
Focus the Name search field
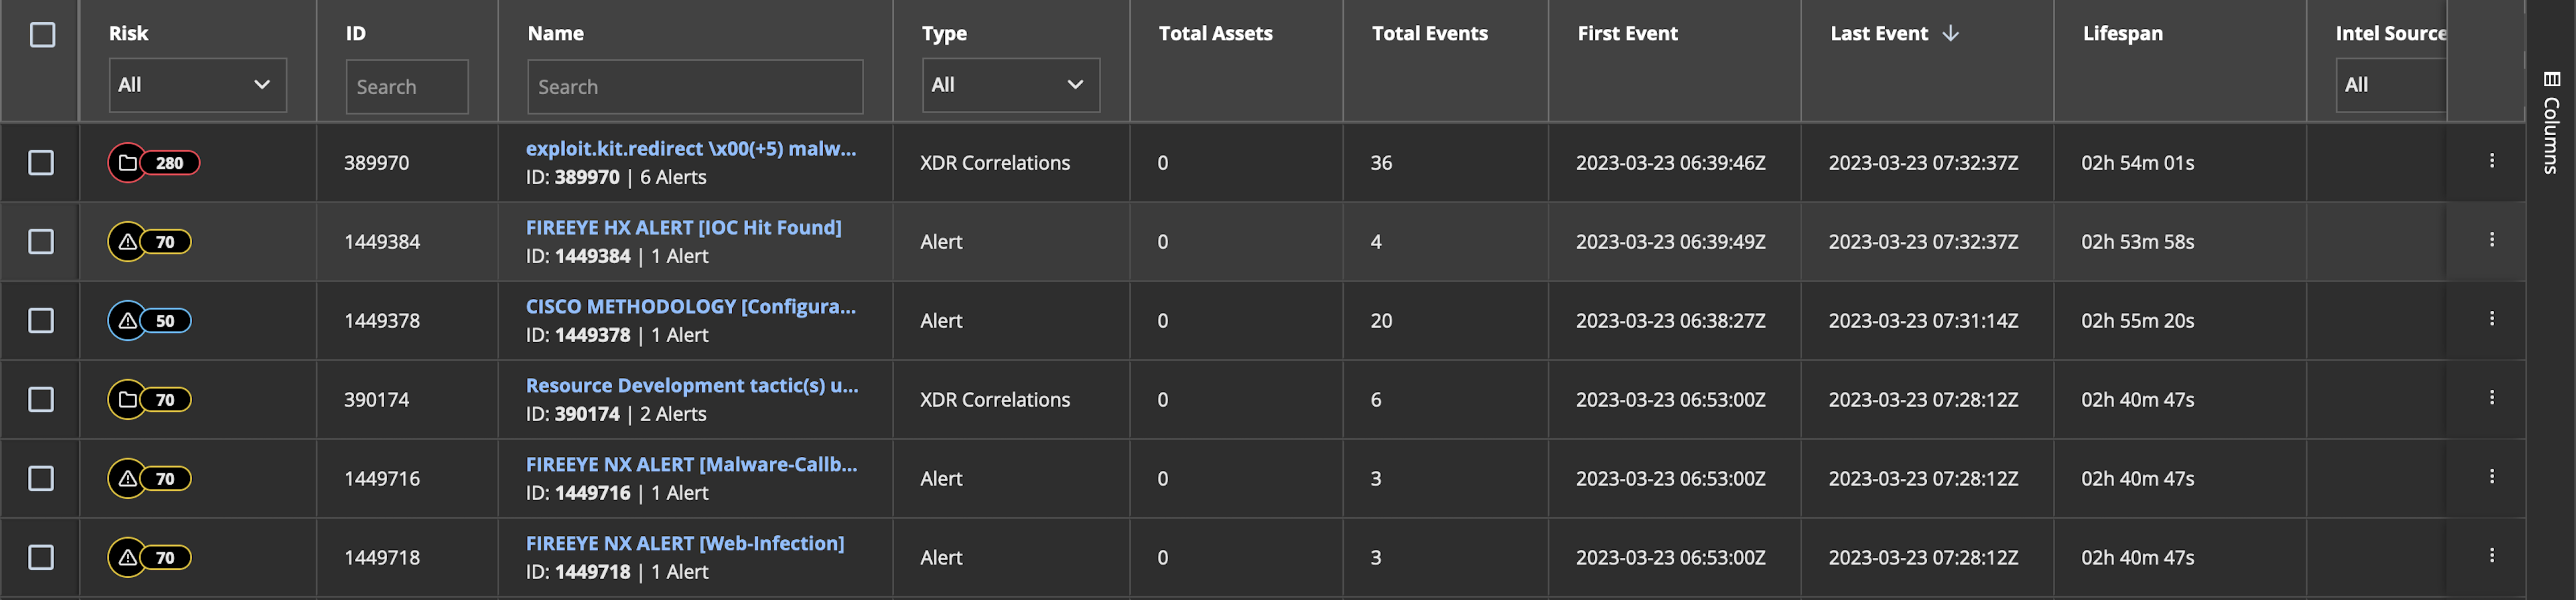pyautogui.click(x=695, y=87)
